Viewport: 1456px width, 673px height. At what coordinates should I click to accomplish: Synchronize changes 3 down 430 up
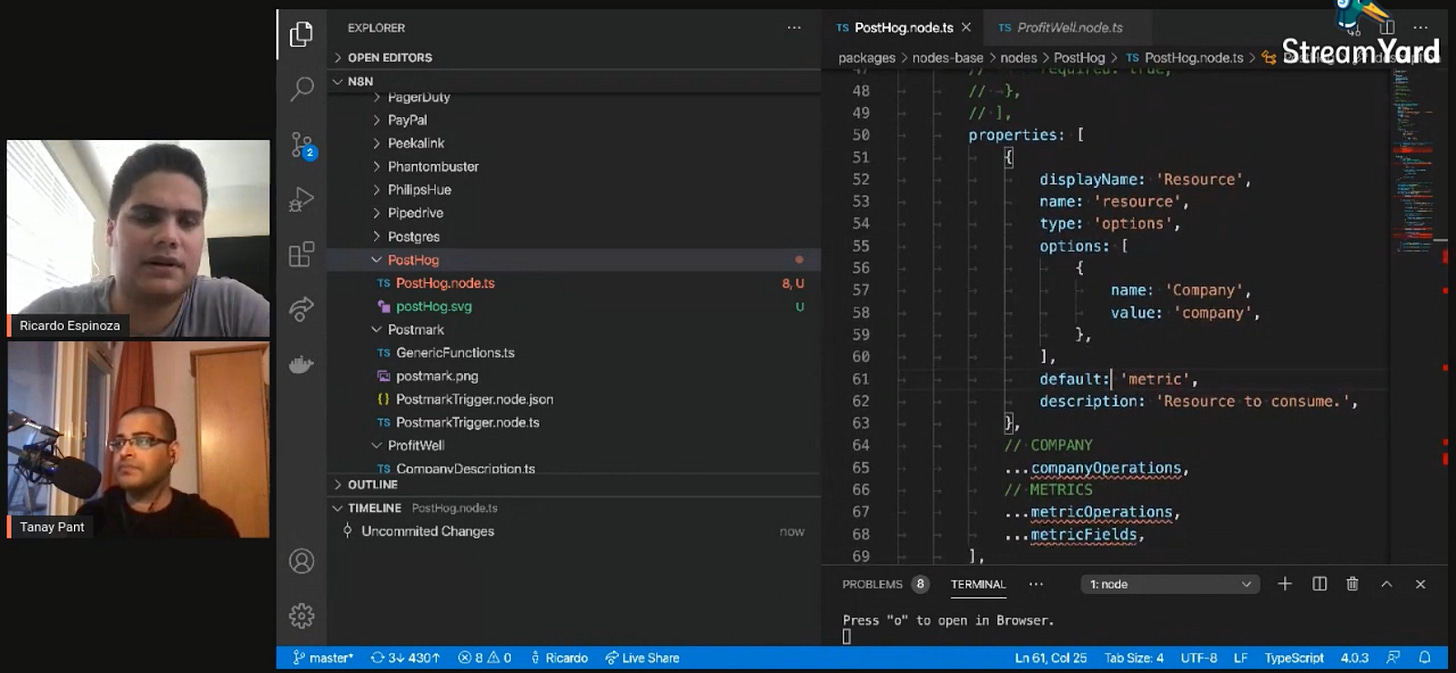pos(405,658)
